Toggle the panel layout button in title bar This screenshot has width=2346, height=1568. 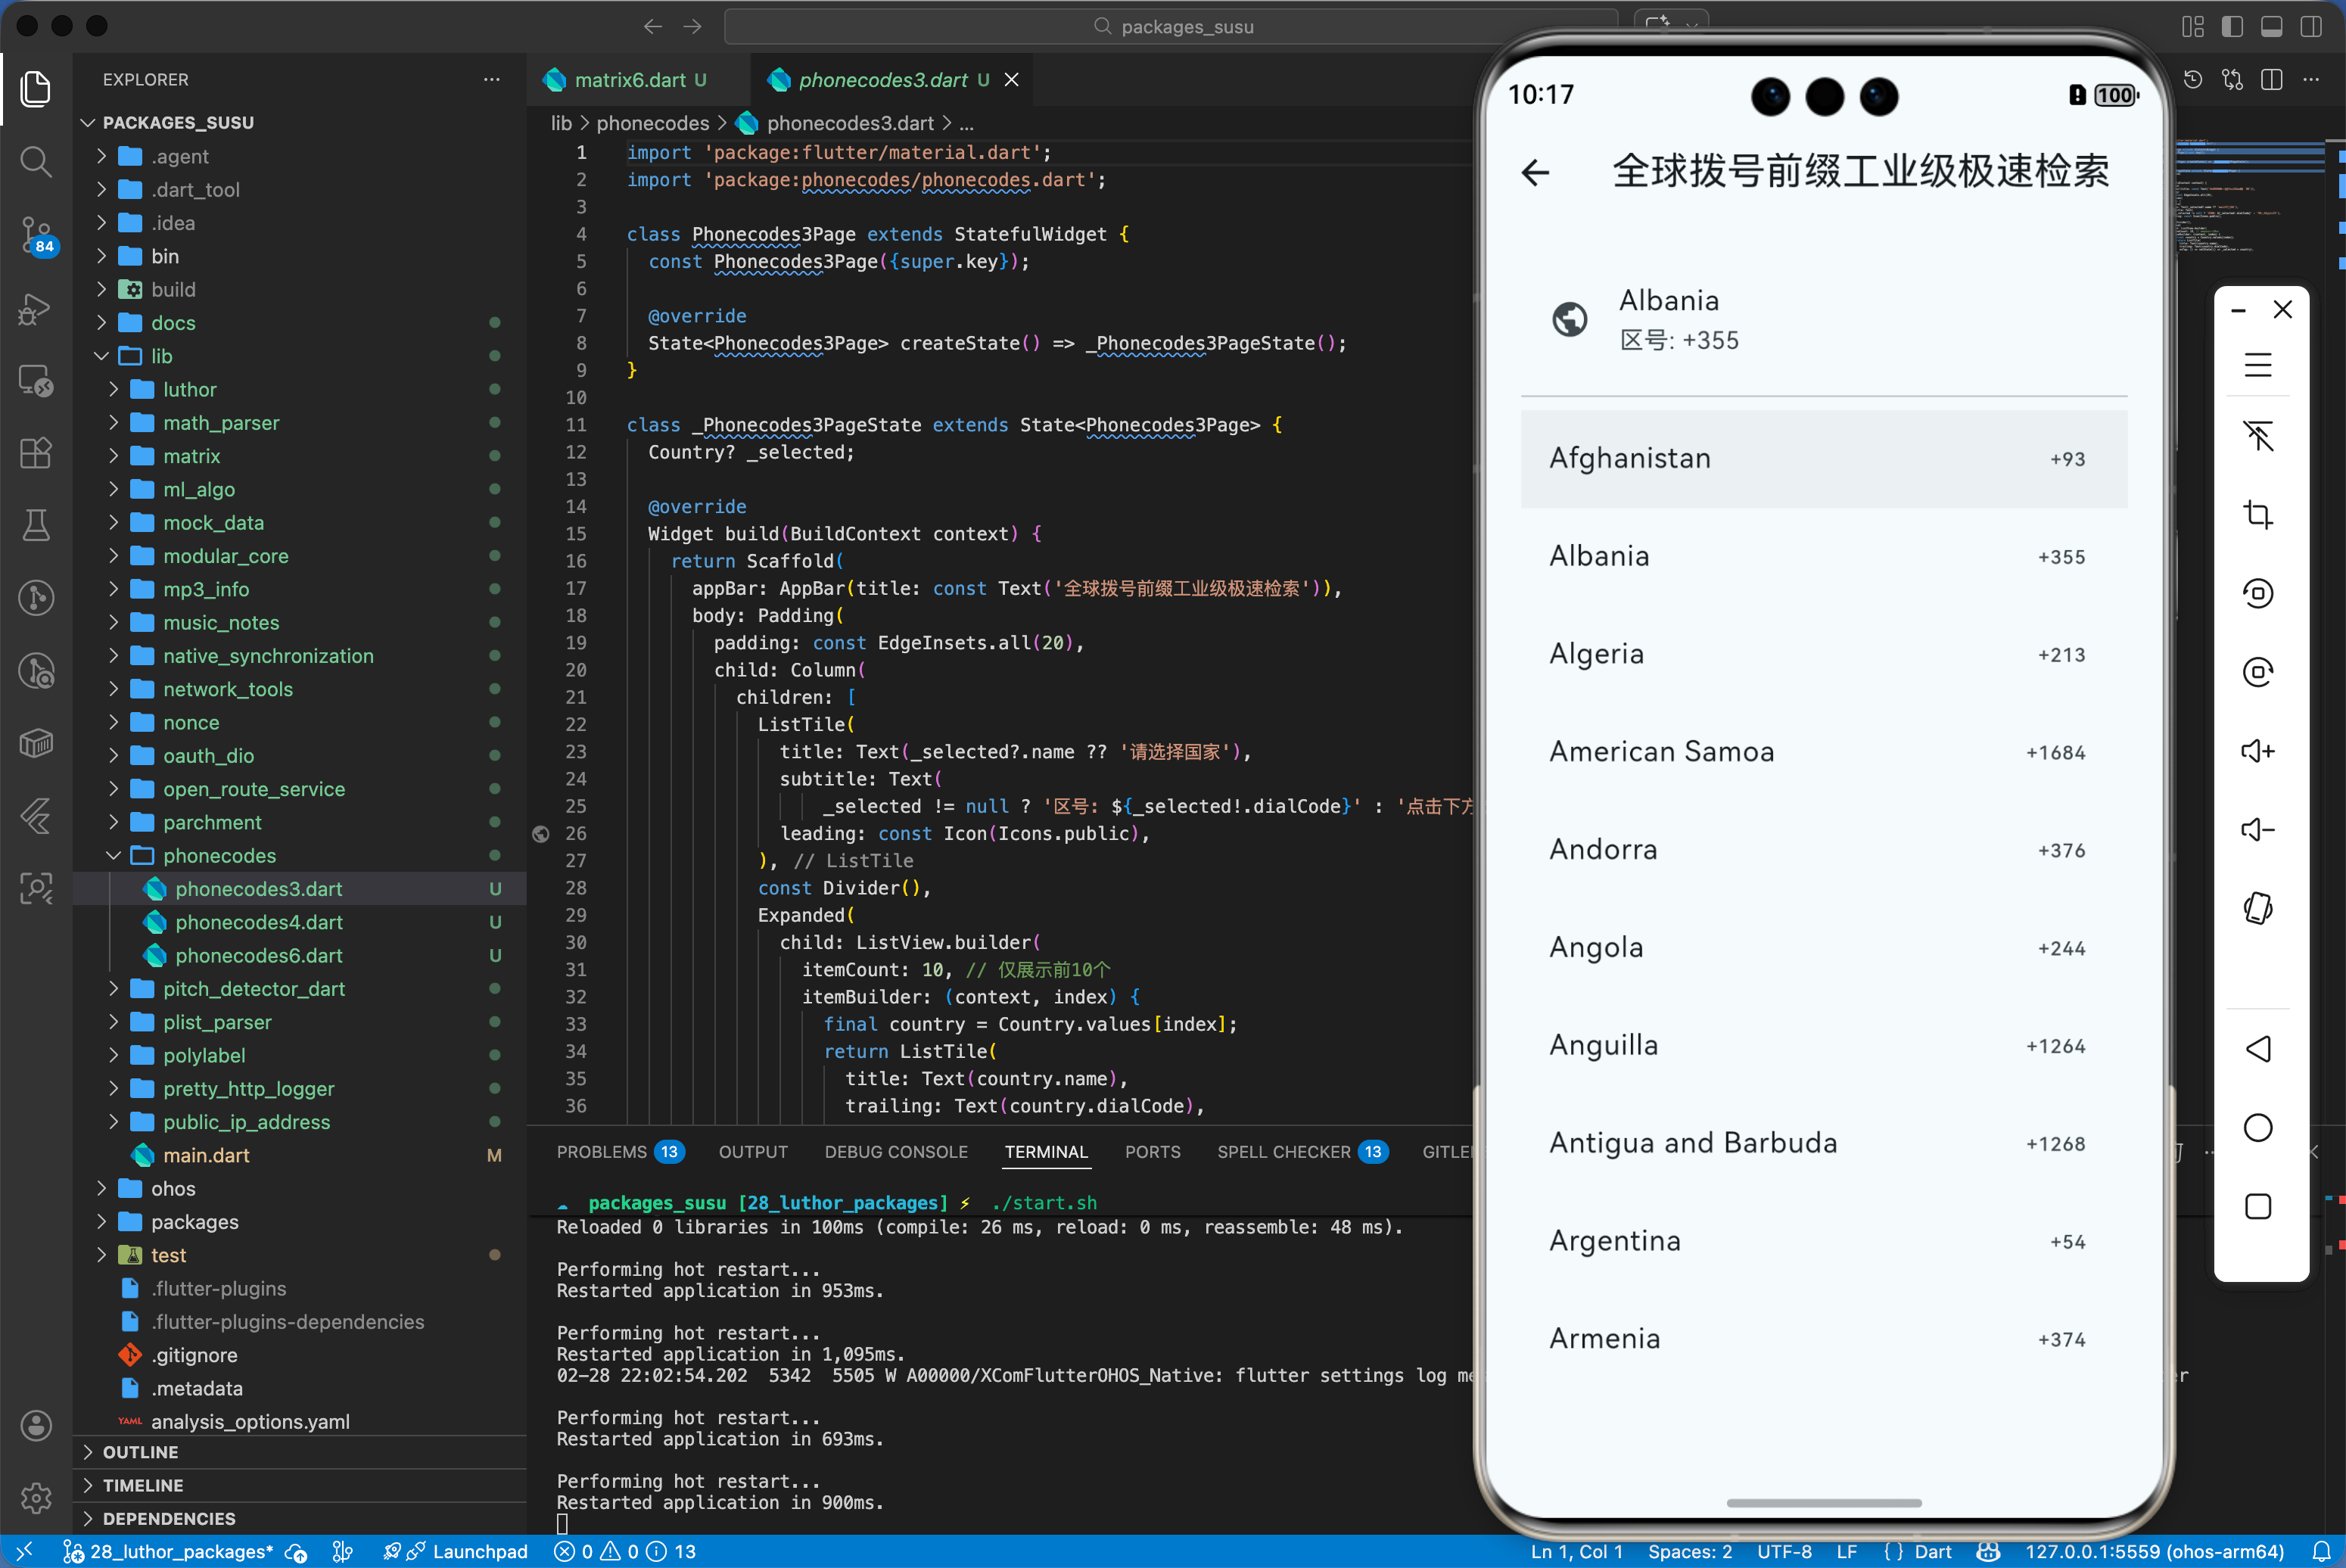tap(2271, 27)
